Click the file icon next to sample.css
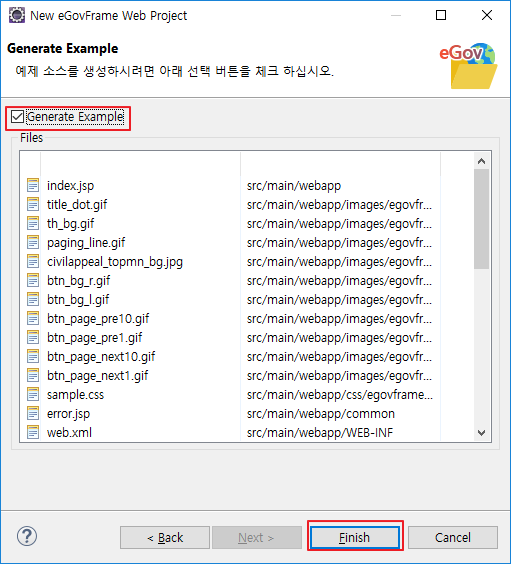Viewport: 511px width, 564px height. tap(33, 395)
